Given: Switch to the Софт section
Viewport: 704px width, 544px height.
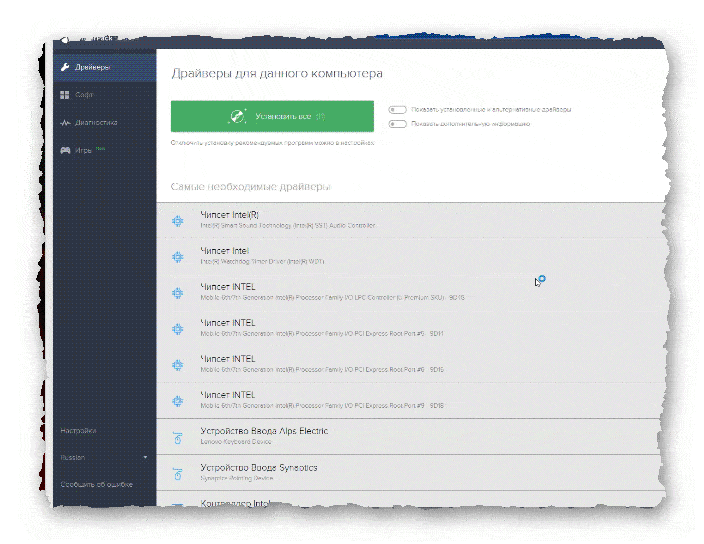Looking at the screenshot, I should (x=105, y=95).
